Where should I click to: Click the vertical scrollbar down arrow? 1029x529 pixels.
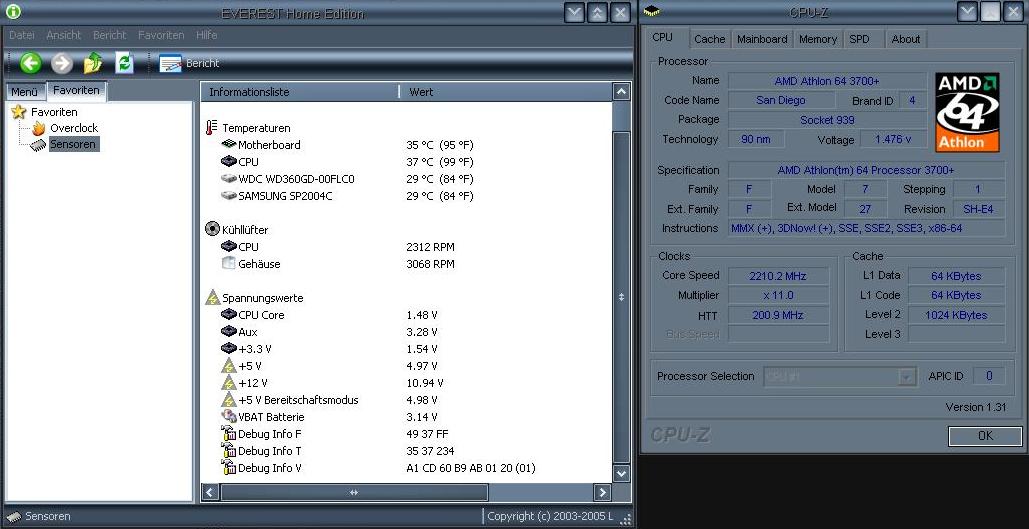pos(621,473)
